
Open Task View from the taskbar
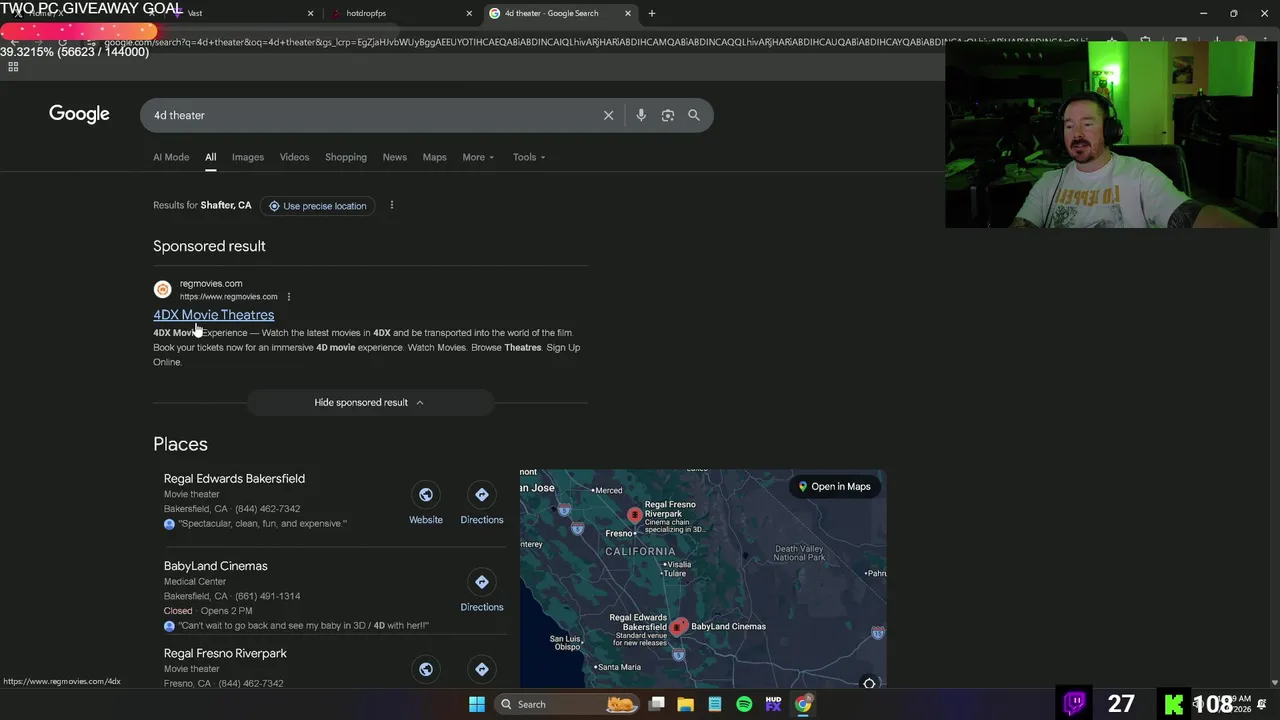(657, 704)
